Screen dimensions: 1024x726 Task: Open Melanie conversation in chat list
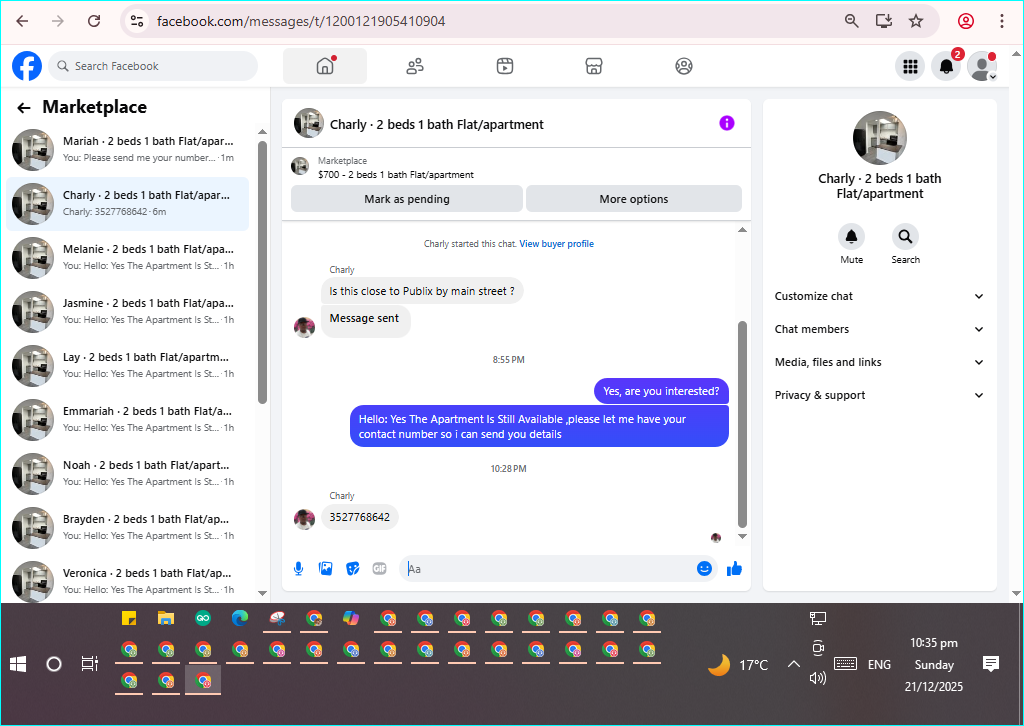click(x=128, y=257)
